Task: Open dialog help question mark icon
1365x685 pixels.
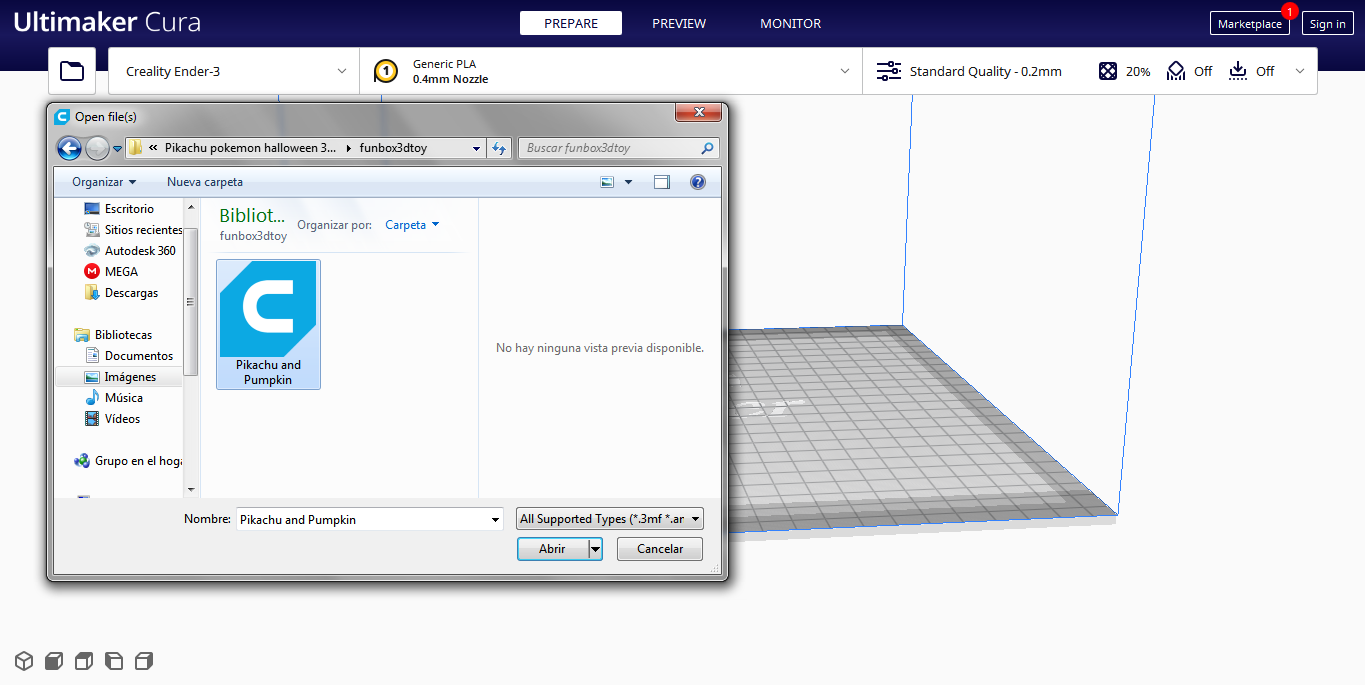Action: pos(698,182)
